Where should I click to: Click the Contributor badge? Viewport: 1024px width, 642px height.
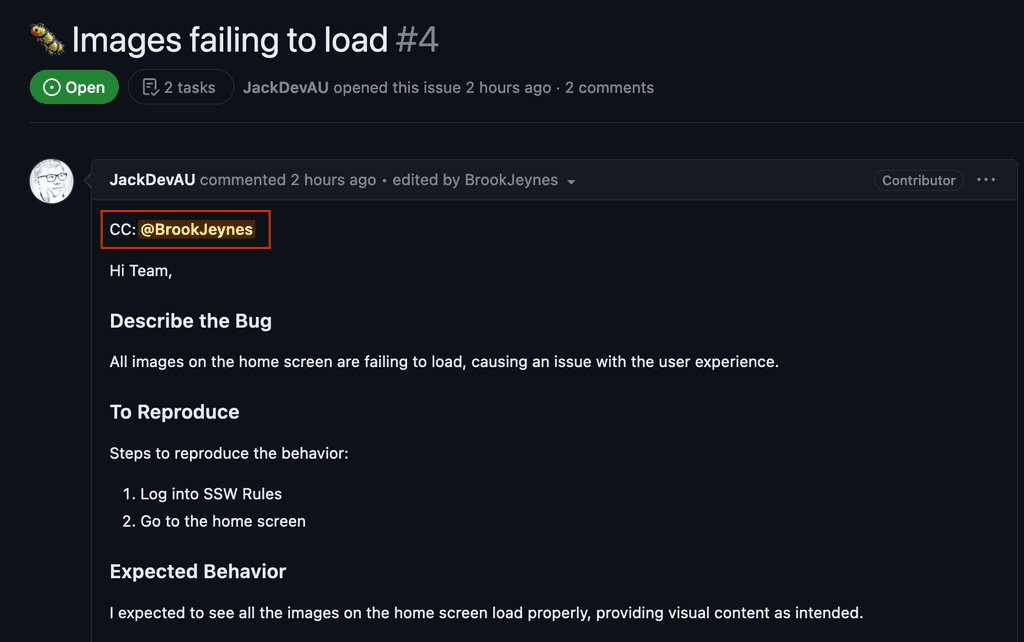pyautogui.click(x=918, y=180)
